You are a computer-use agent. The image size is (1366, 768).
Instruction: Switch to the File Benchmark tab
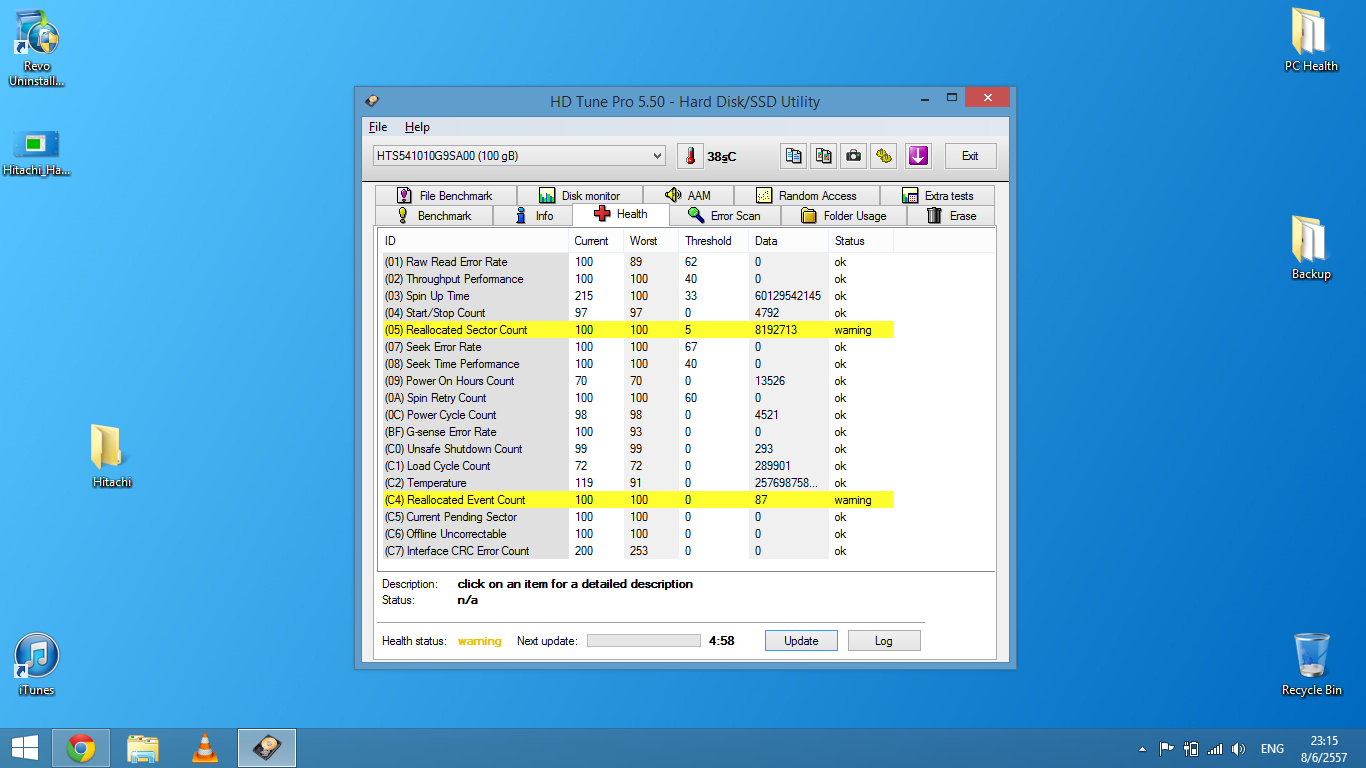tap(447, 195)
